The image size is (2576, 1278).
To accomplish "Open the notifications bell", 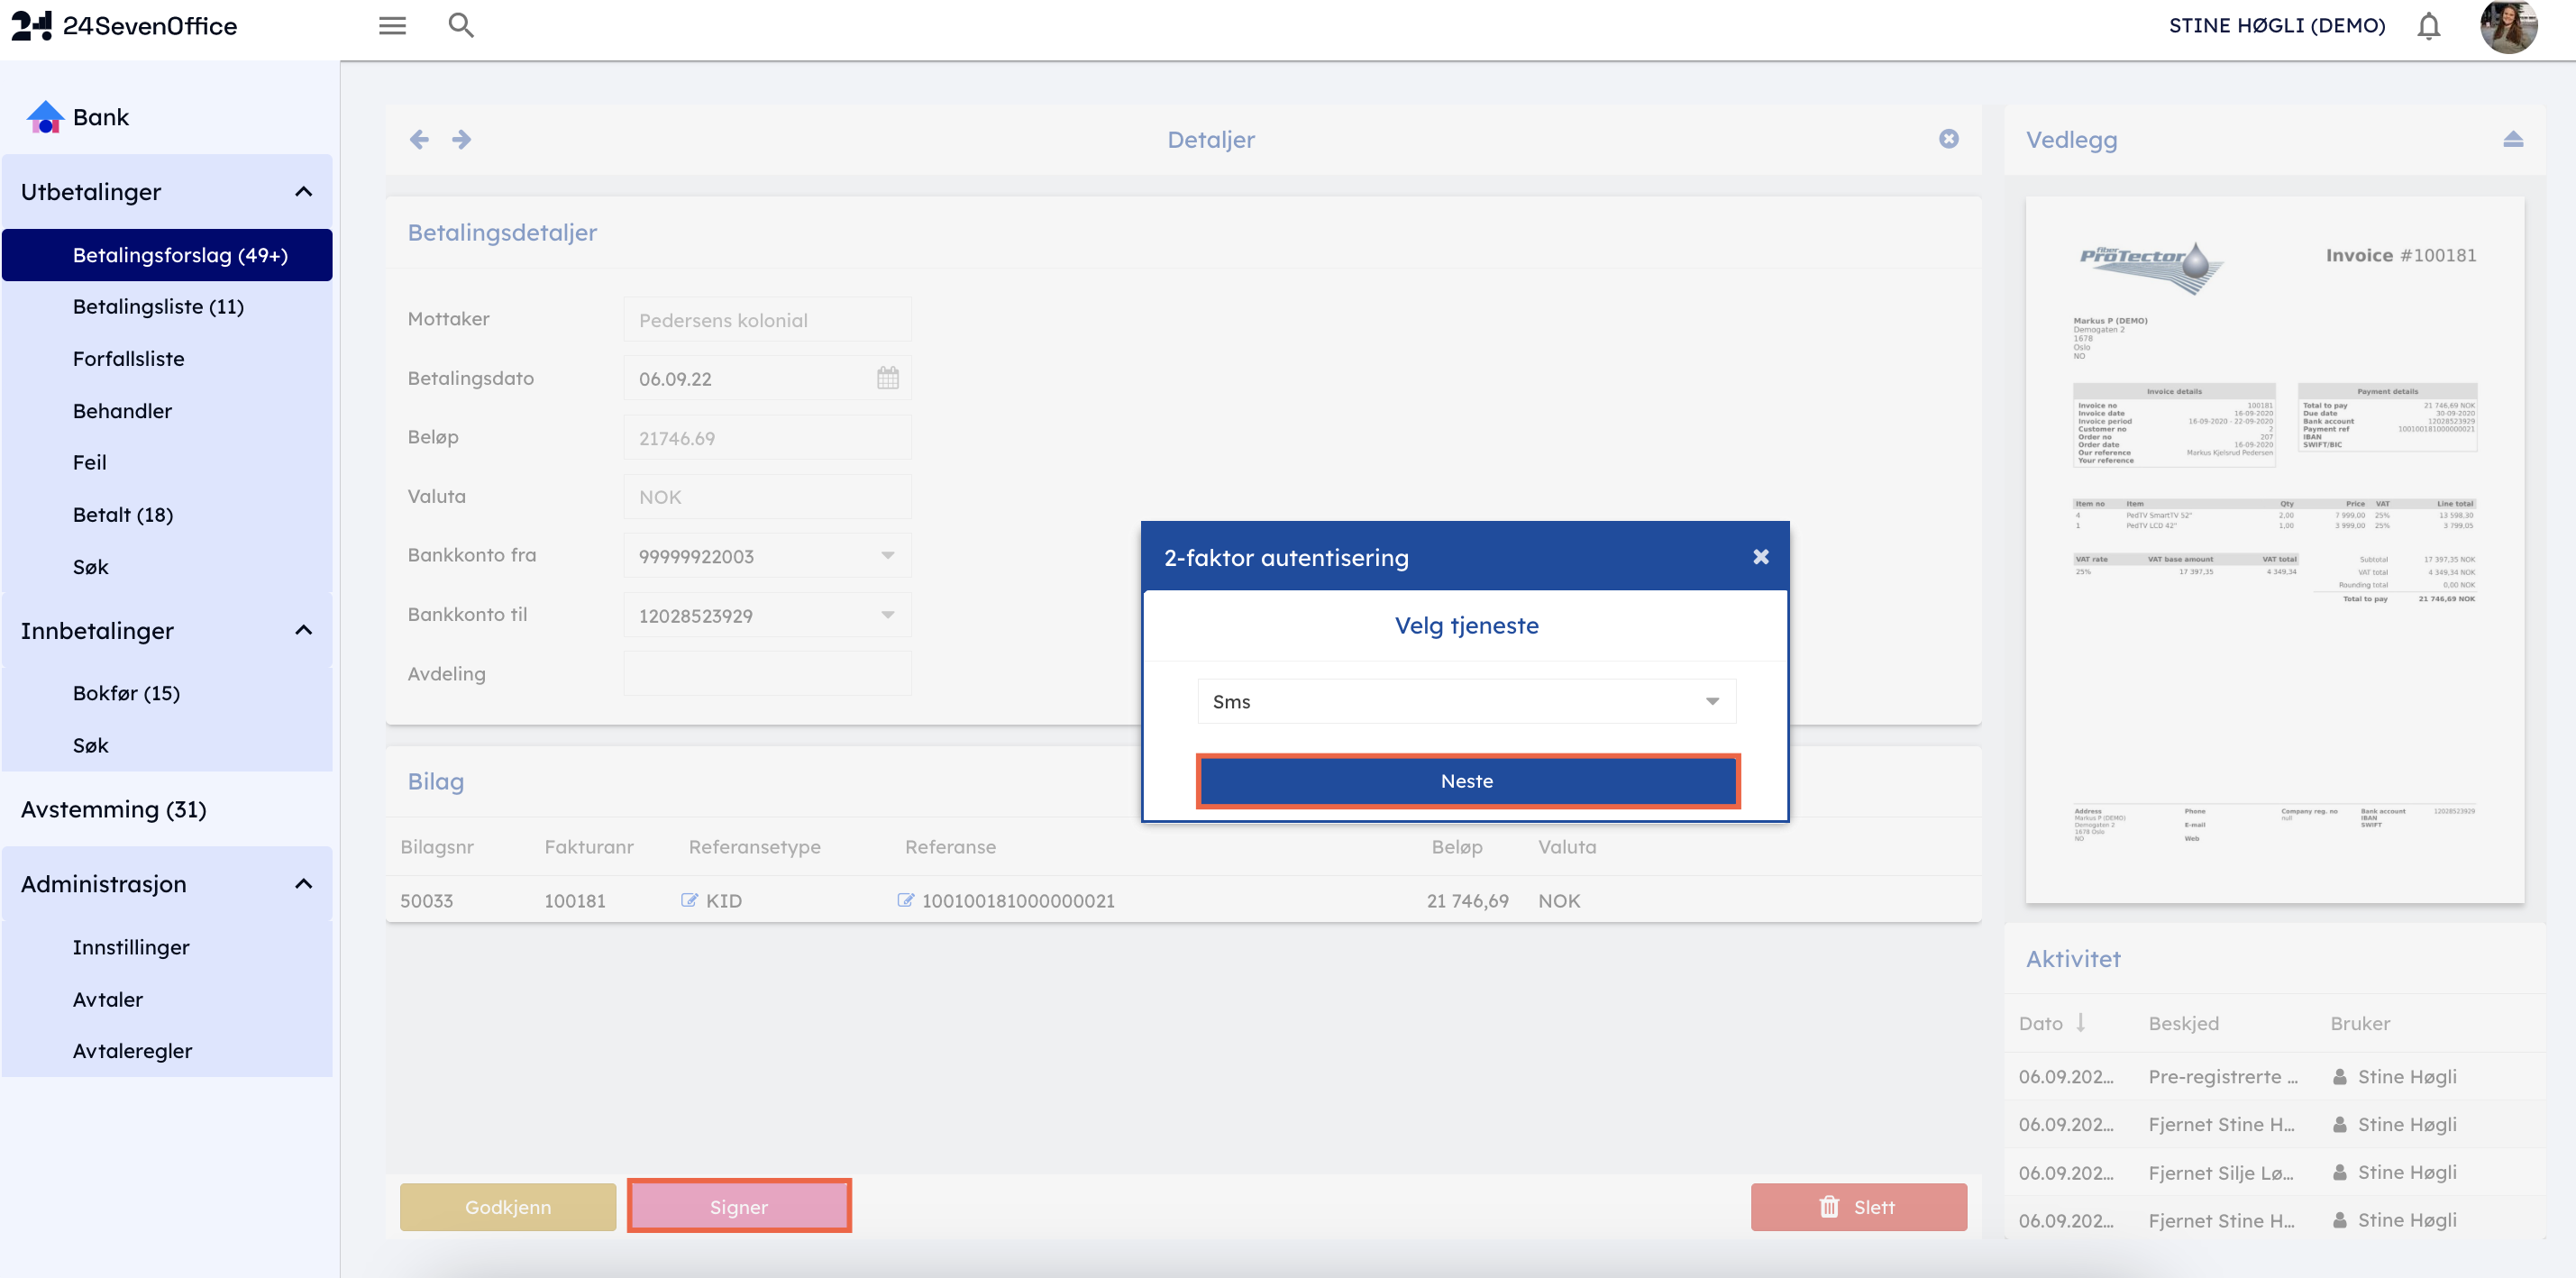I will (2428, 26).
